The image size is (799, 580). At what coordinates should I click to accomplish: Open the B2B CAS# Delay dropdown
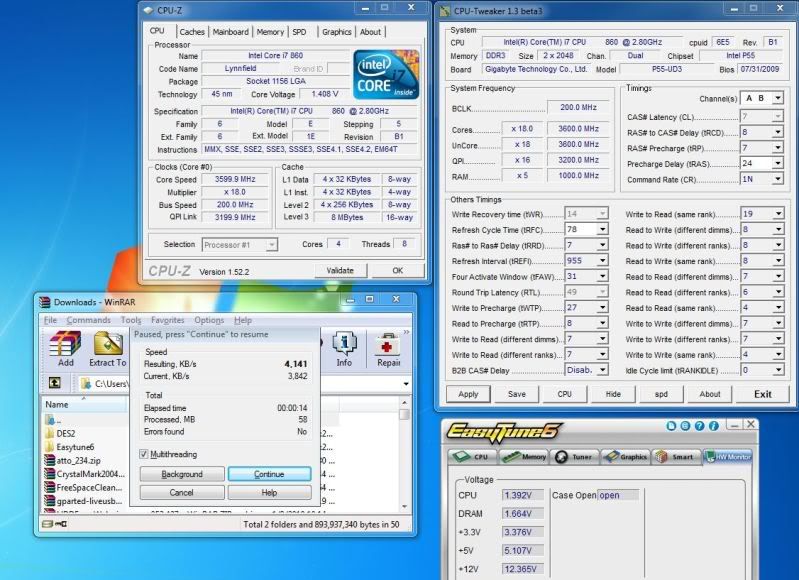pos(602,370)
